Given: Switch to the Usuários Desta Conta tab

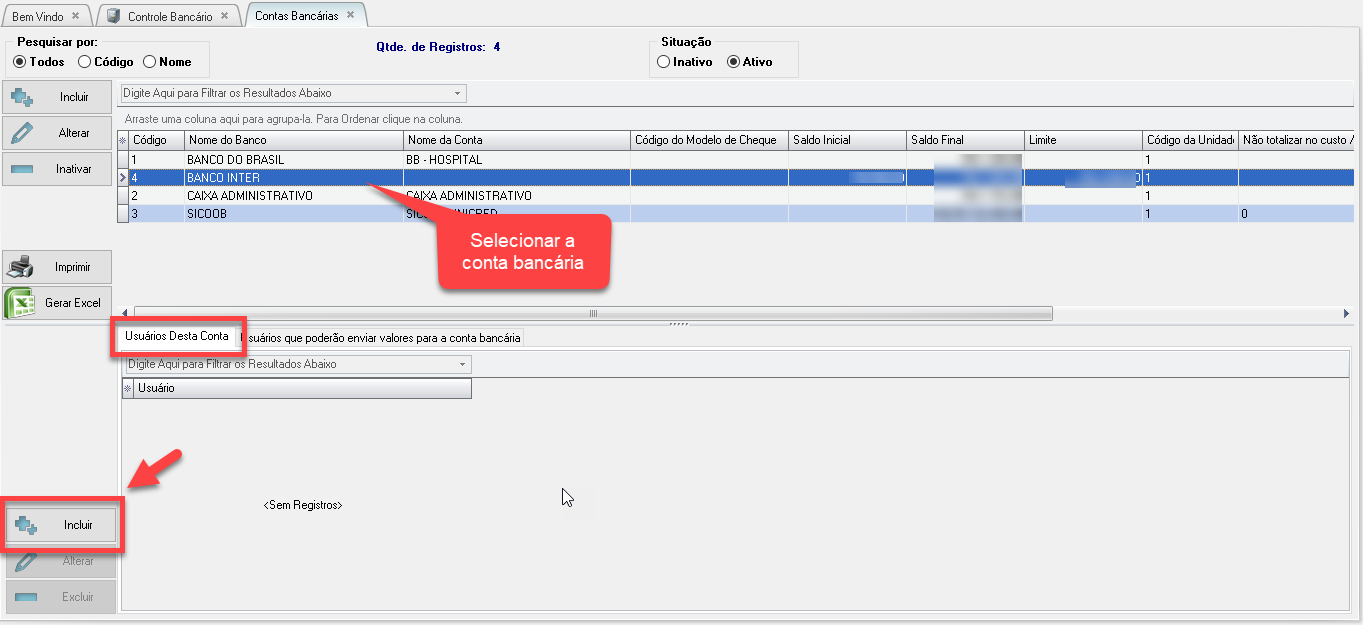Looking at the screenshot, I should pyautogui.click(x=177, y=336).
